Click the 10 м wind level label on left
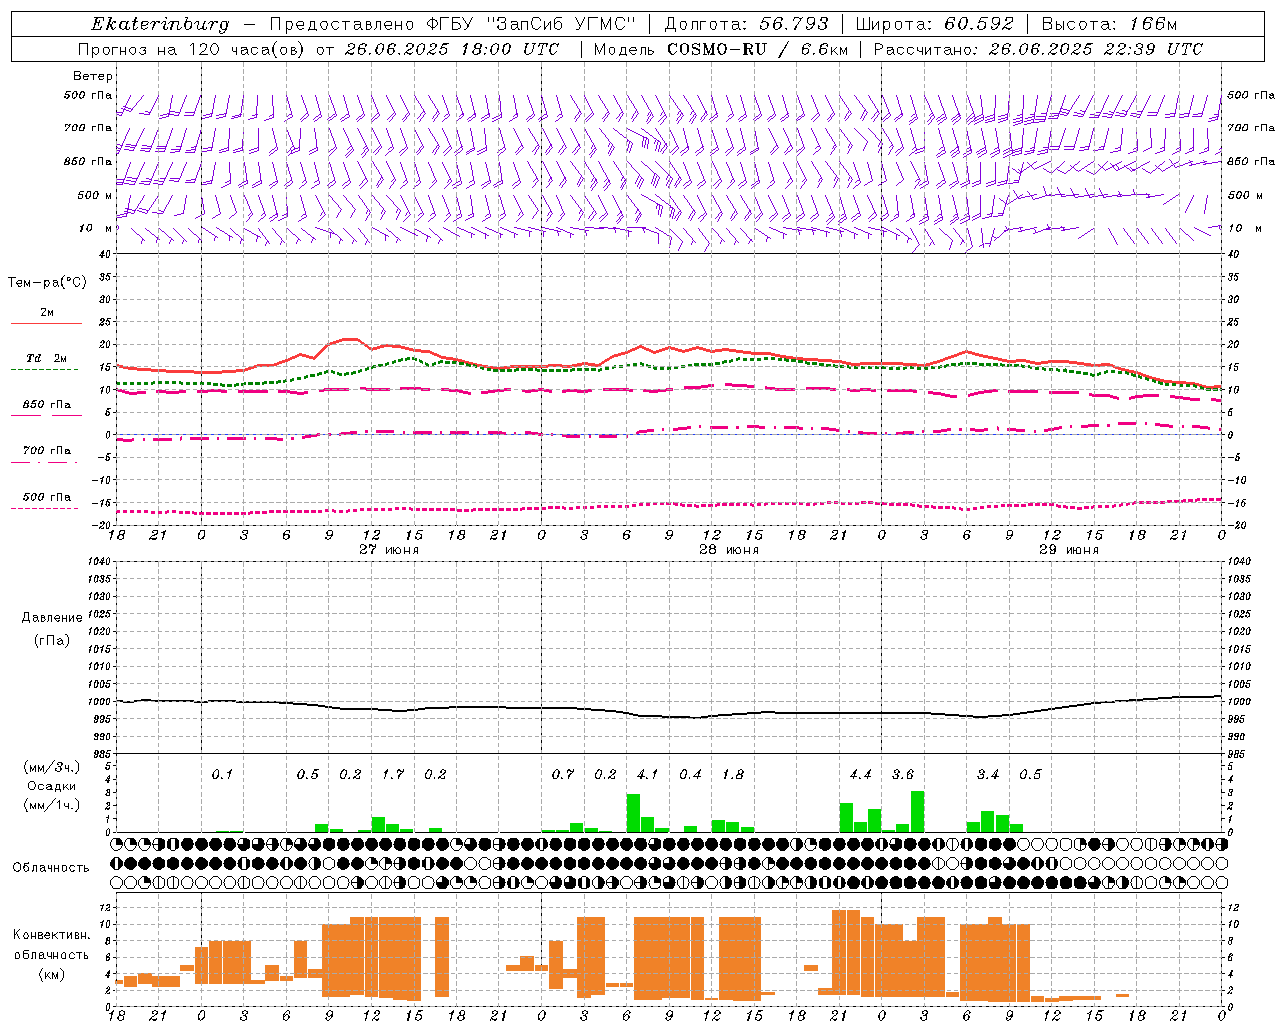Screen dimensions: 1280x1024 click(x=96, y=228)
